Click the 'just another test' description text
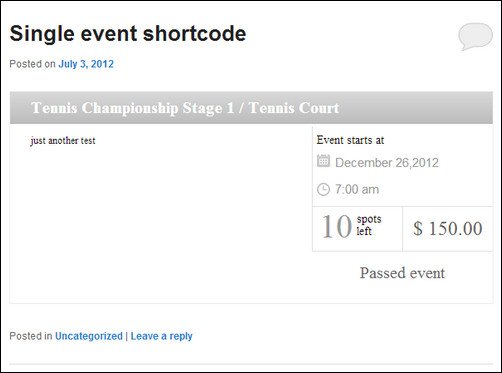This screenshot has width=502, height=373. pos(63,141)
